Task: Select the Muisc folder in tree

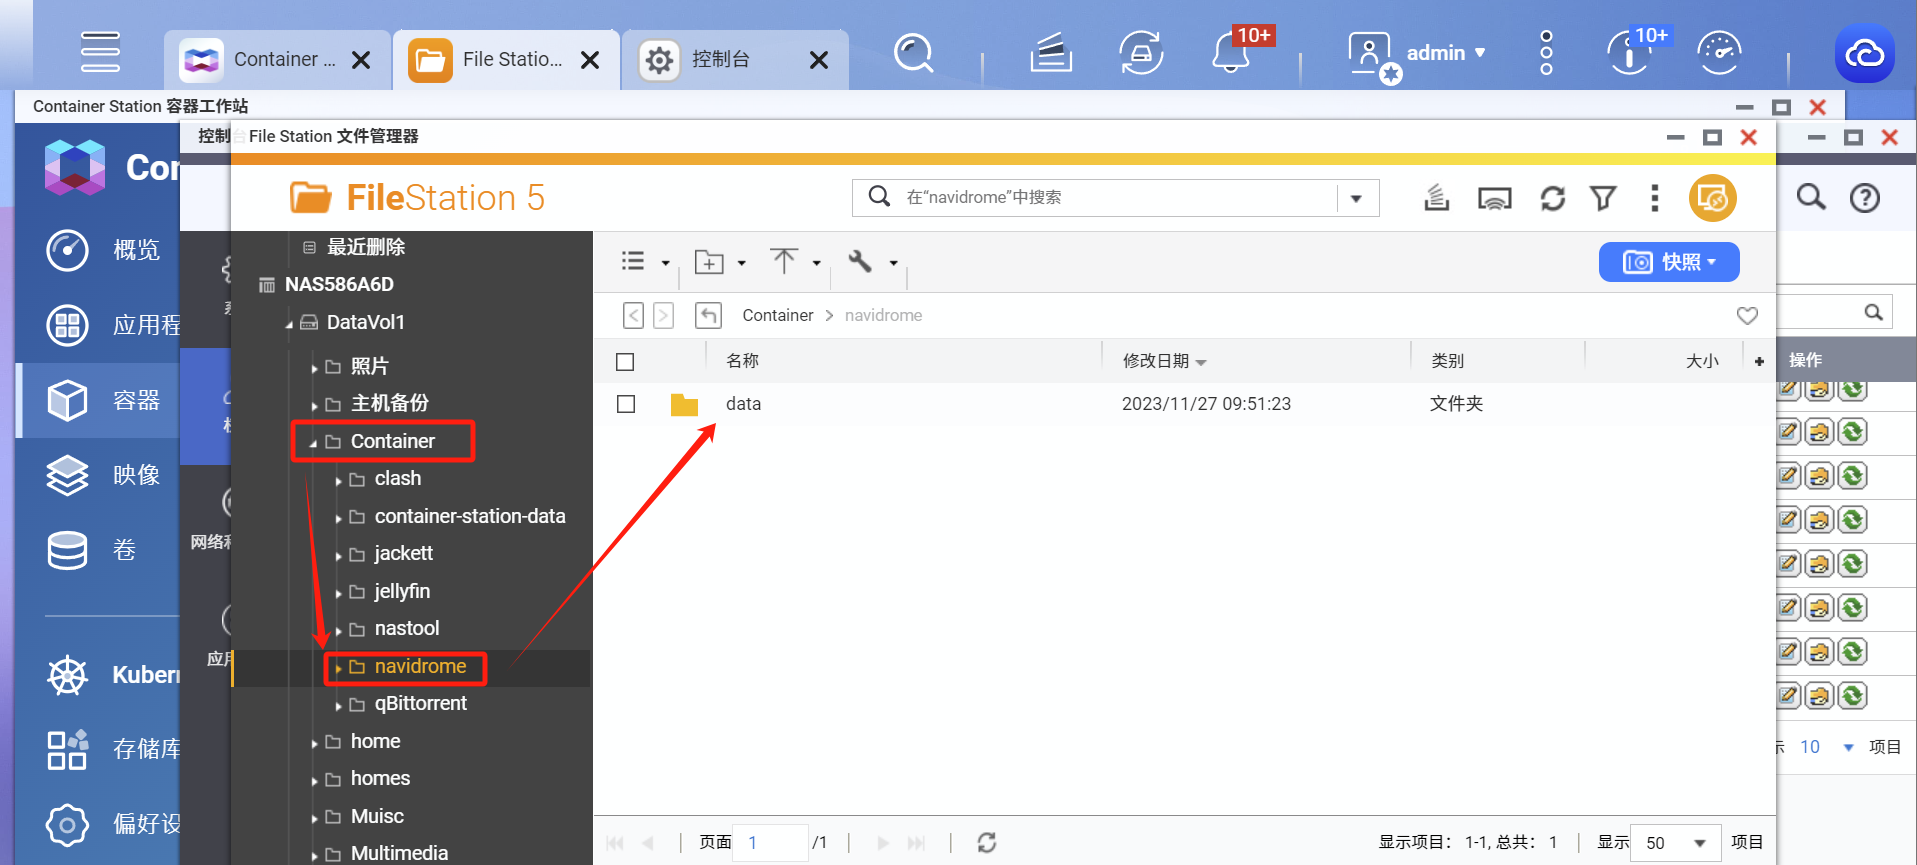Action: pyautogui.click(x=377, y=816)
